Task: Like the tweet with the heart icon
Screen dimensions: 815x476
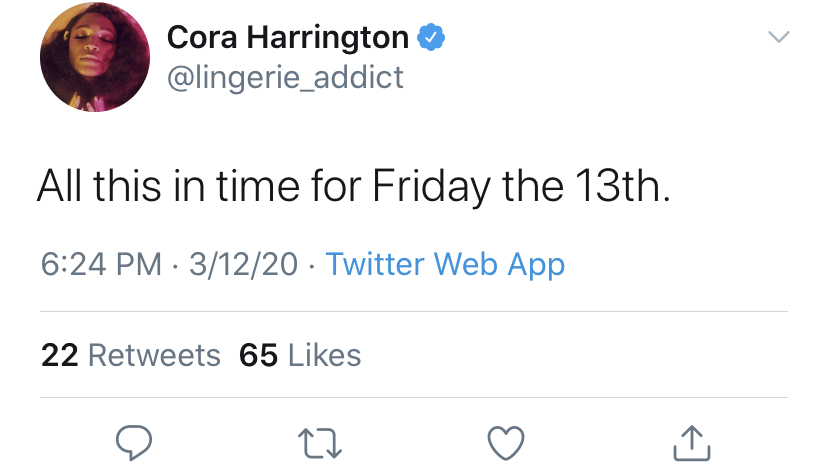Action: [506, 443]
